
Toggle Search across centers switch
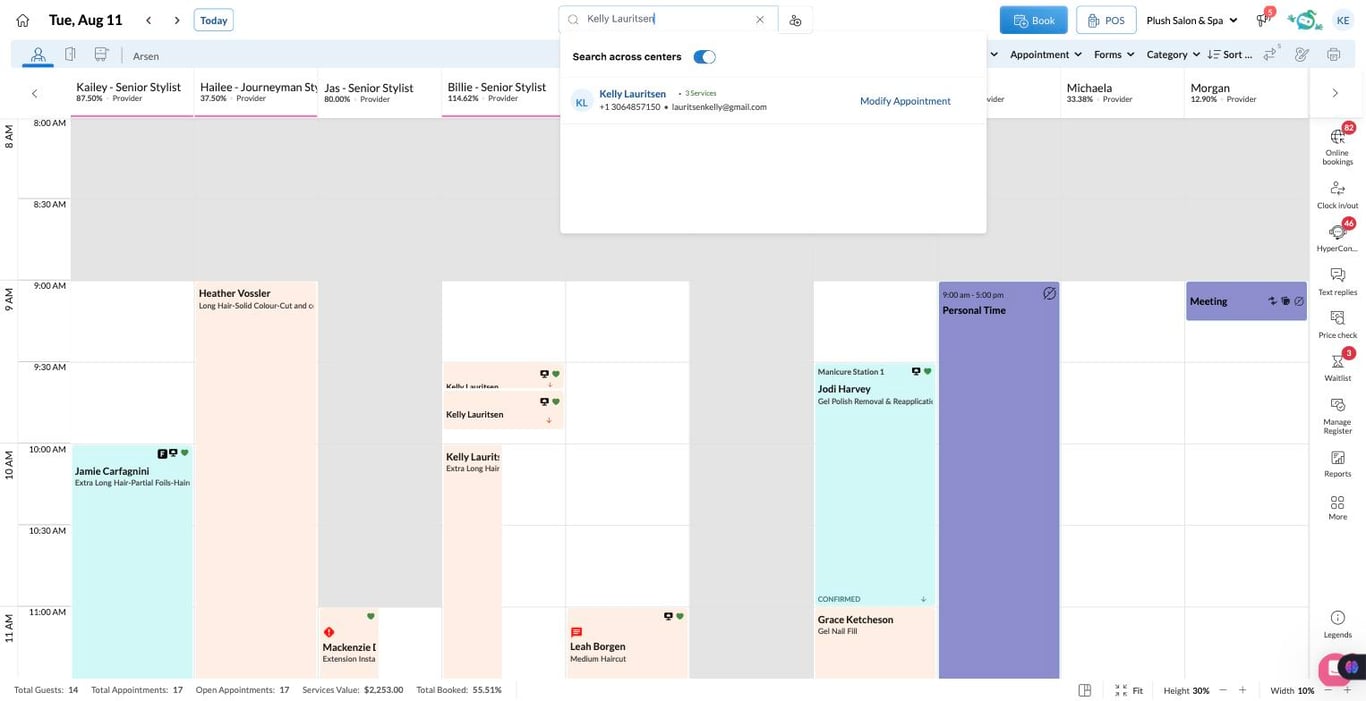[705, 57]
